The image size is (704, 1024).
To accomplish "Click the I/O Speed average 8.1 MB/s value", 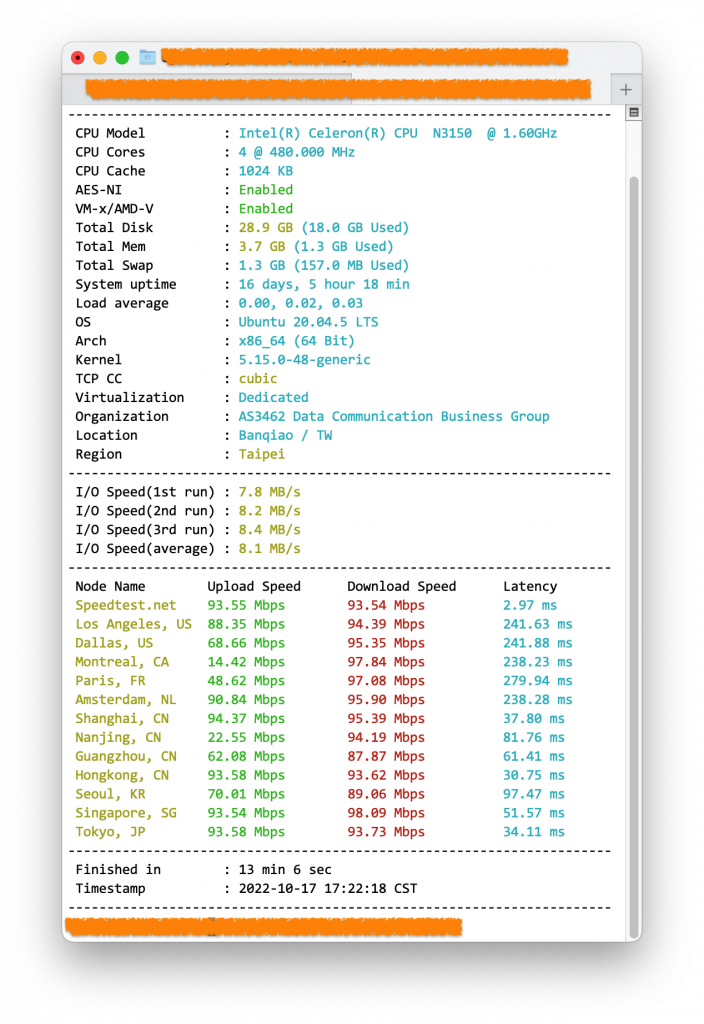I will coord(269,549).
